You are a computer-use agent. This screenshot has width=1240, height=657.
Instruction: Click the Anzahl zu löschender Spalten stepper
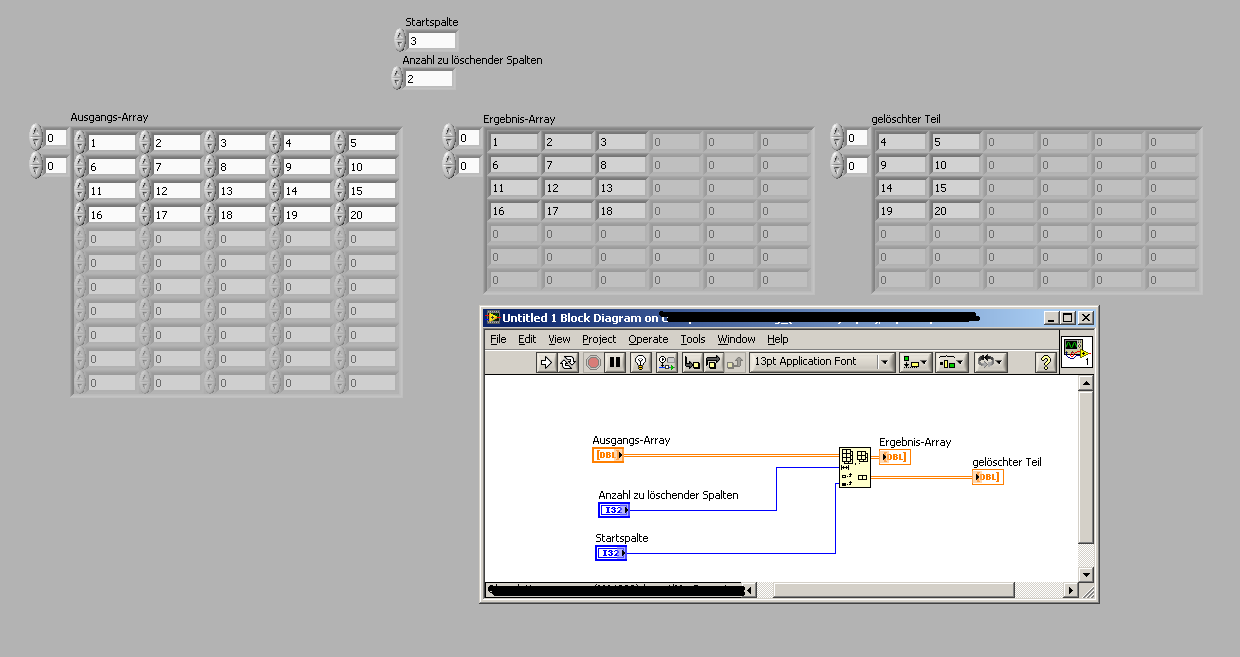click(x=397, y=78)
